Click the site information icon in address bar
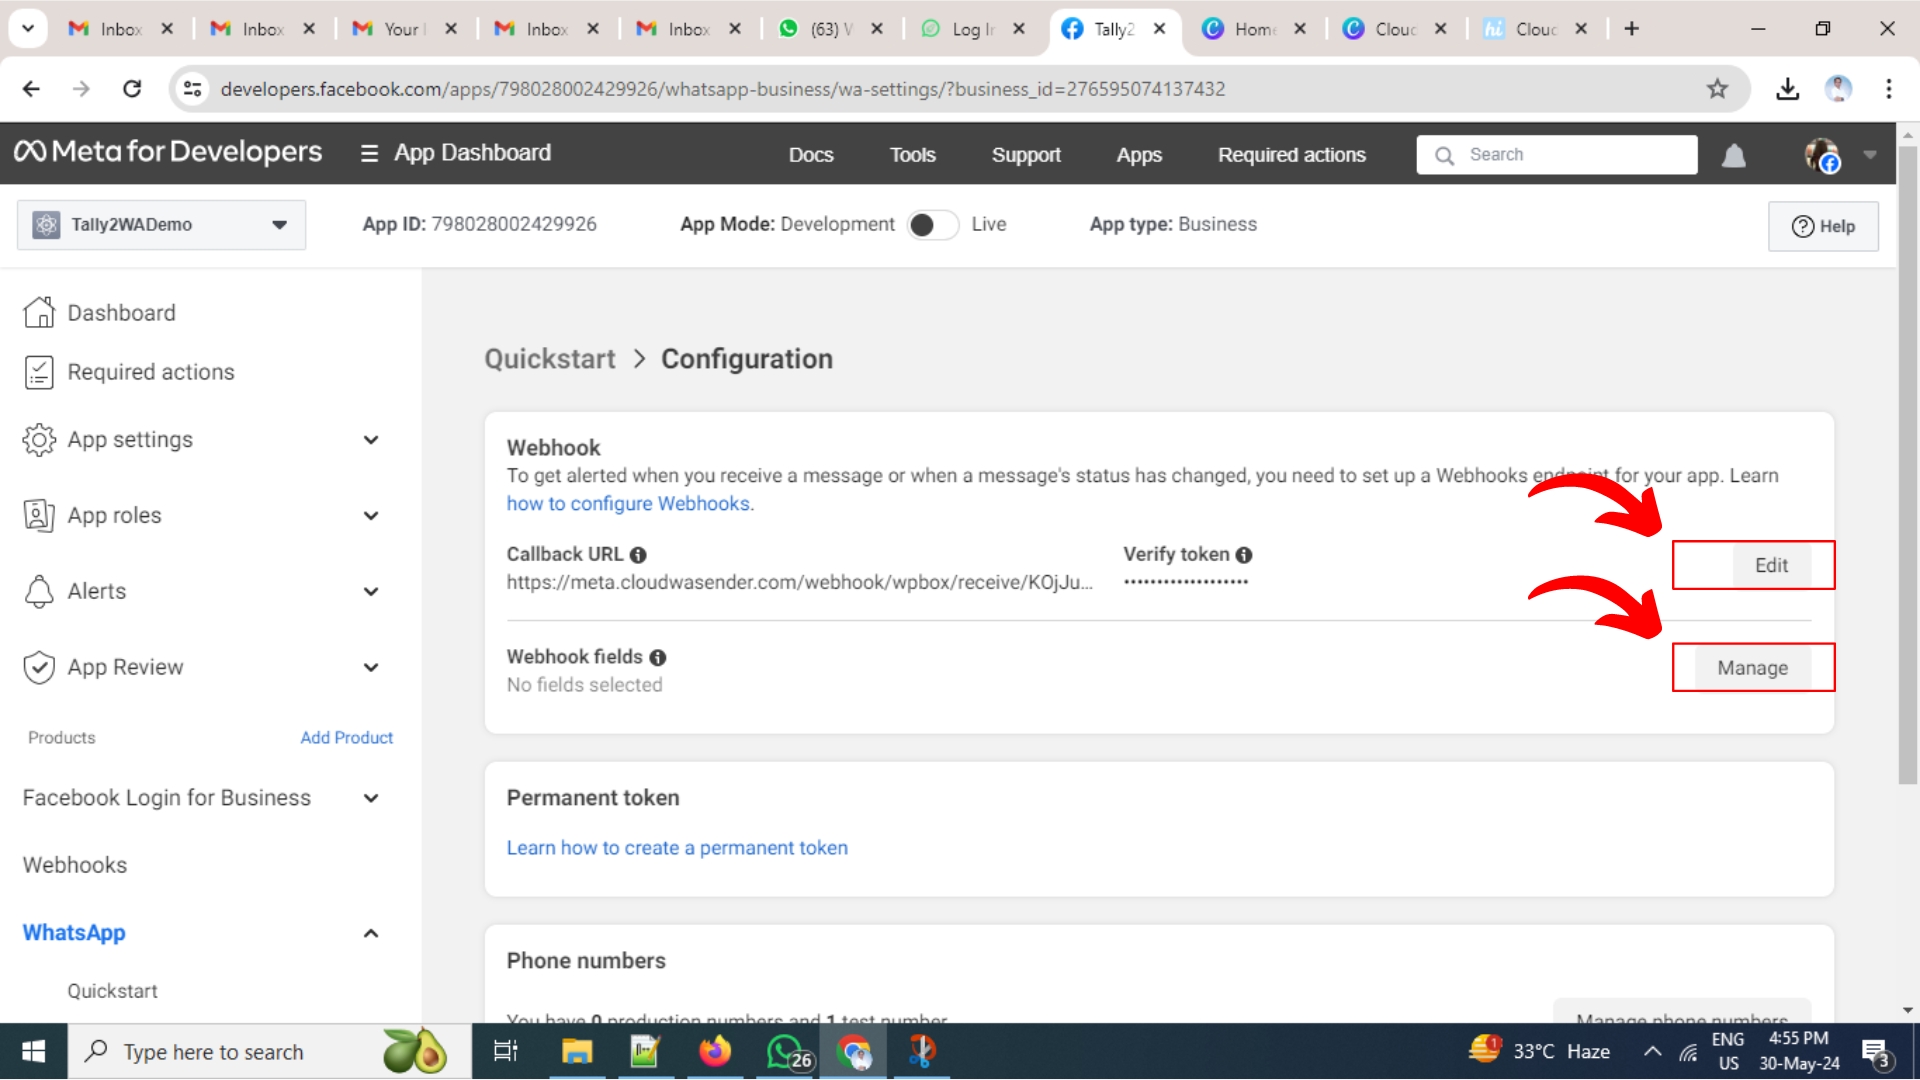Image resolution: width=1920 pixels, height=1080 pixels. 192,89
